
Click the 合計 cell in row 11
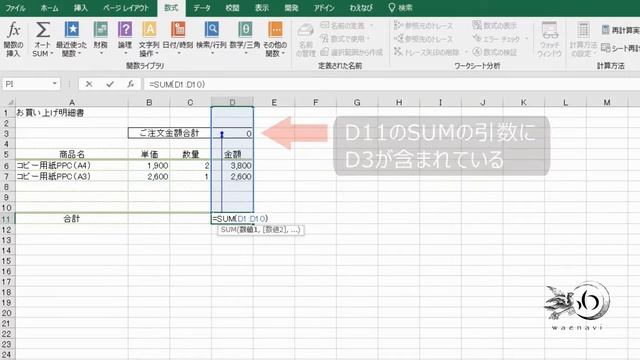point(72,219)
